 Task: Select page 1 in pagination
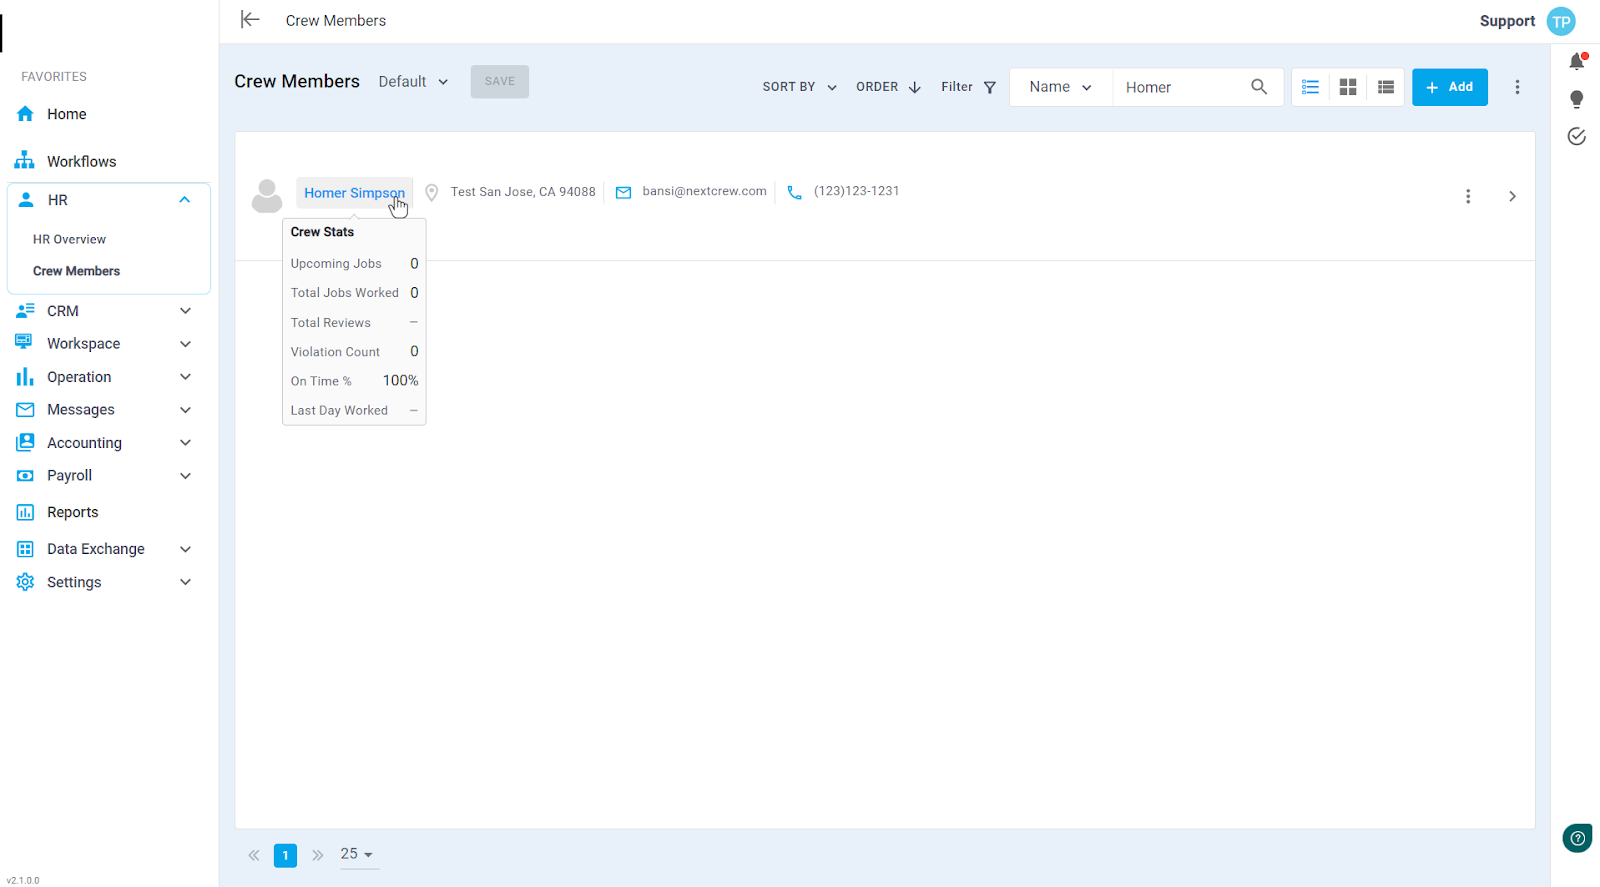click(x=285, y=855)
